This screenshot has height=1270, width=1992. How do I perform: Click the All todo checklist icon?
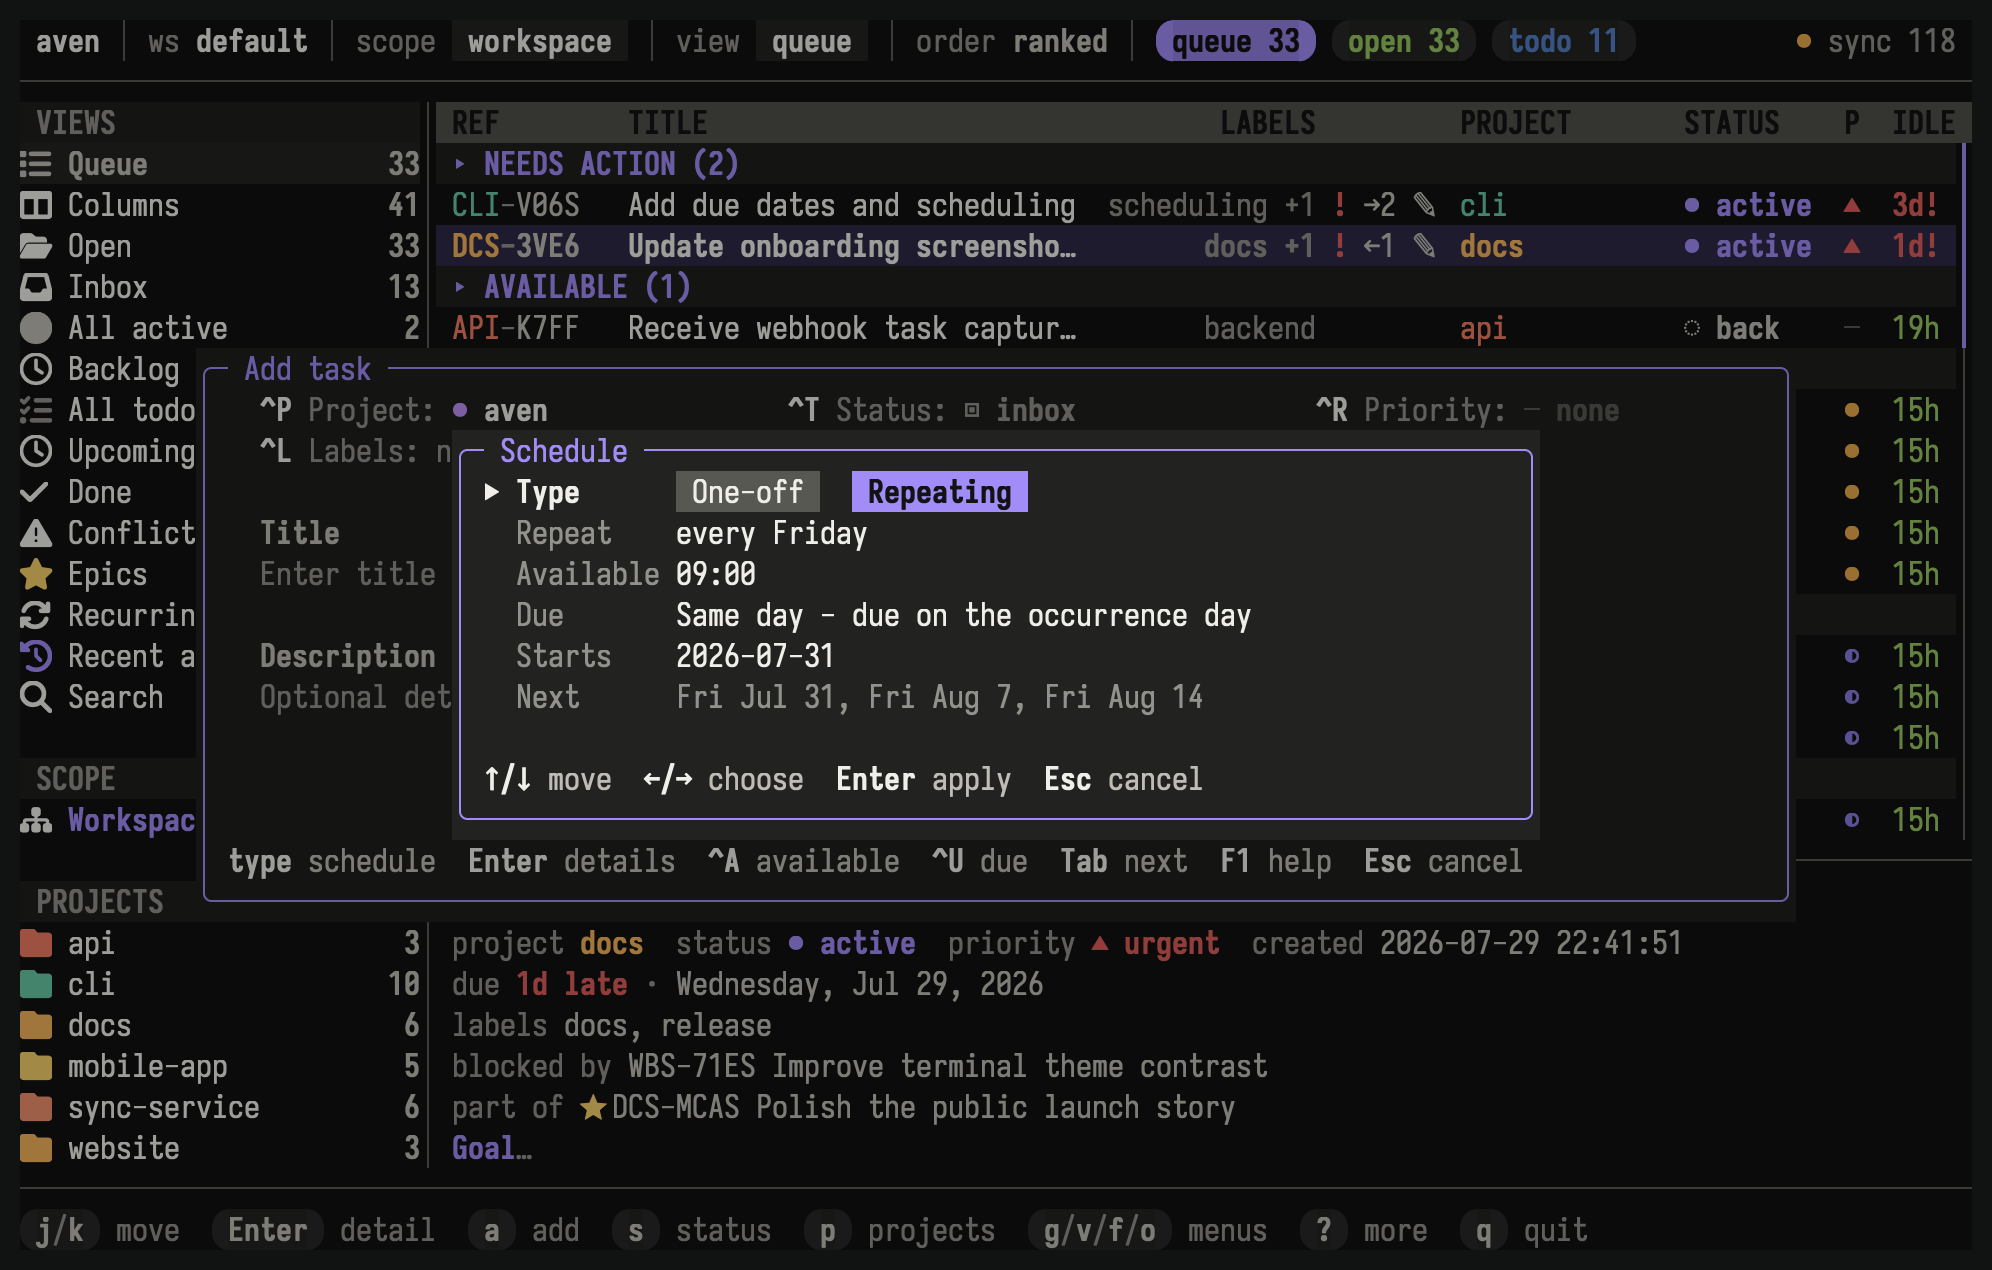[36, 410]
